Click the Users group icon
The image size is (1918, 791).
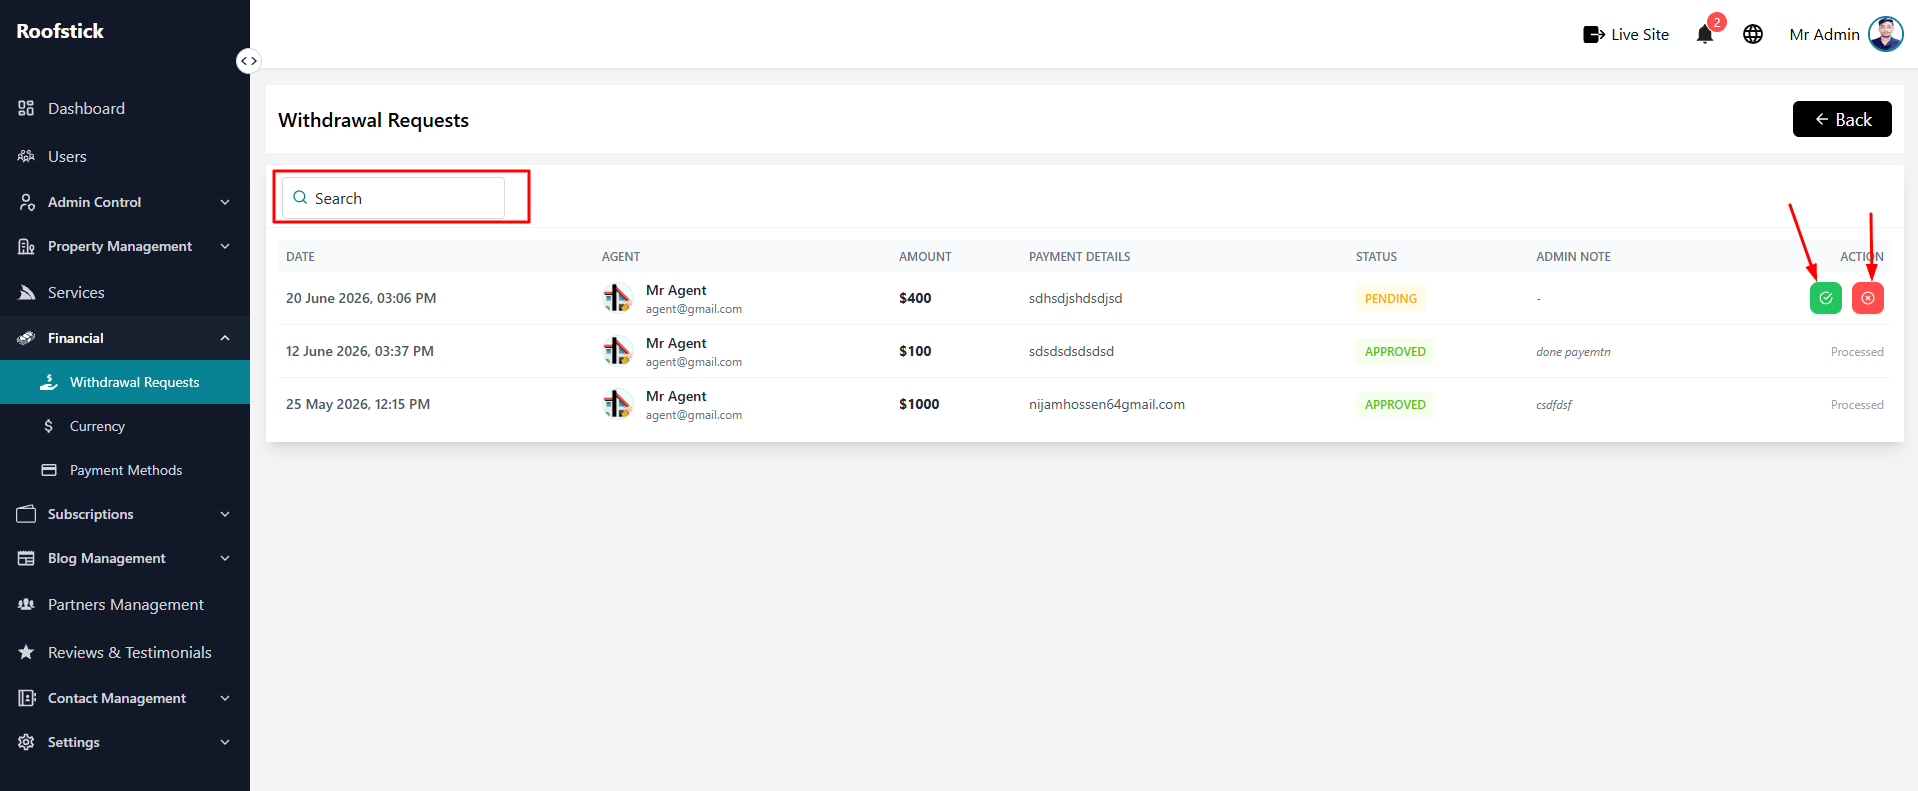26,156
